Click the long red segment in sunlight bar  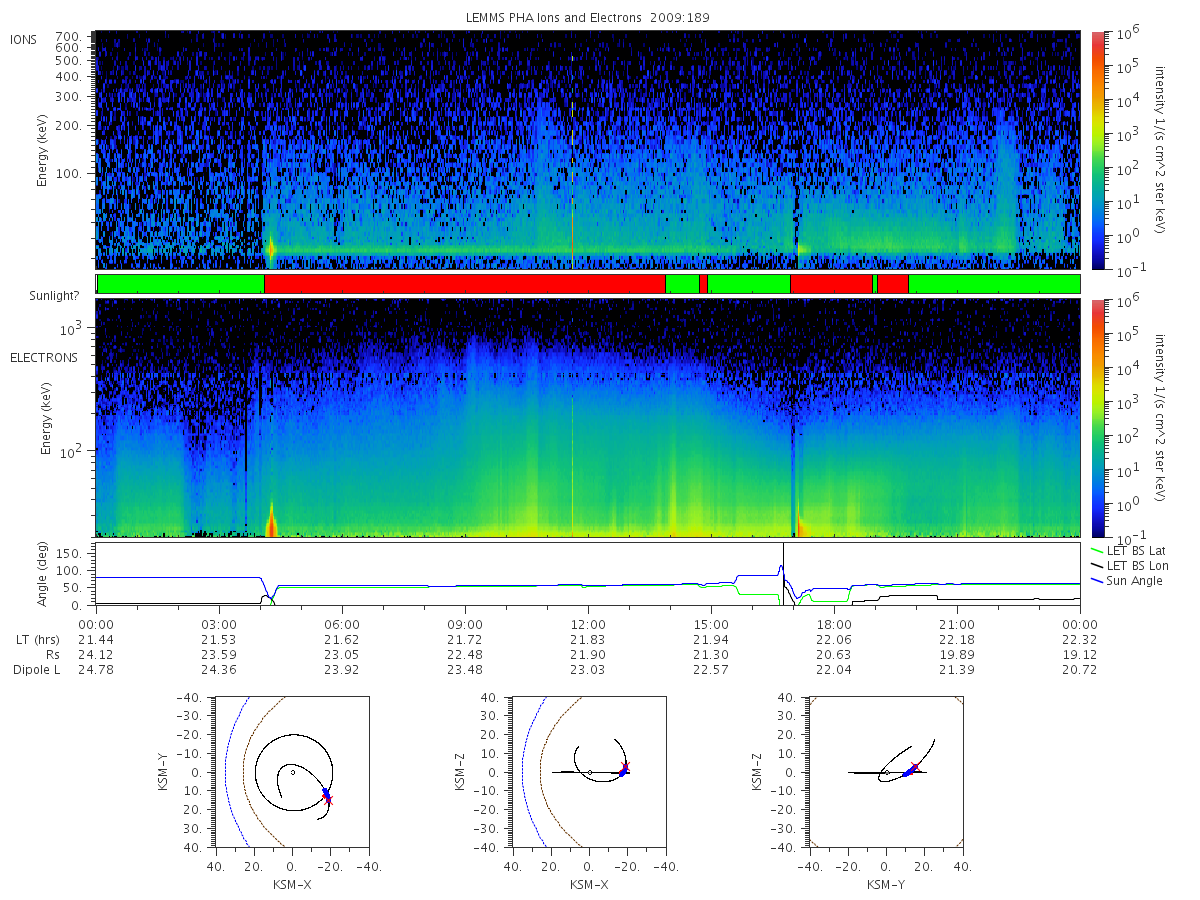click(x=464, y=284)
